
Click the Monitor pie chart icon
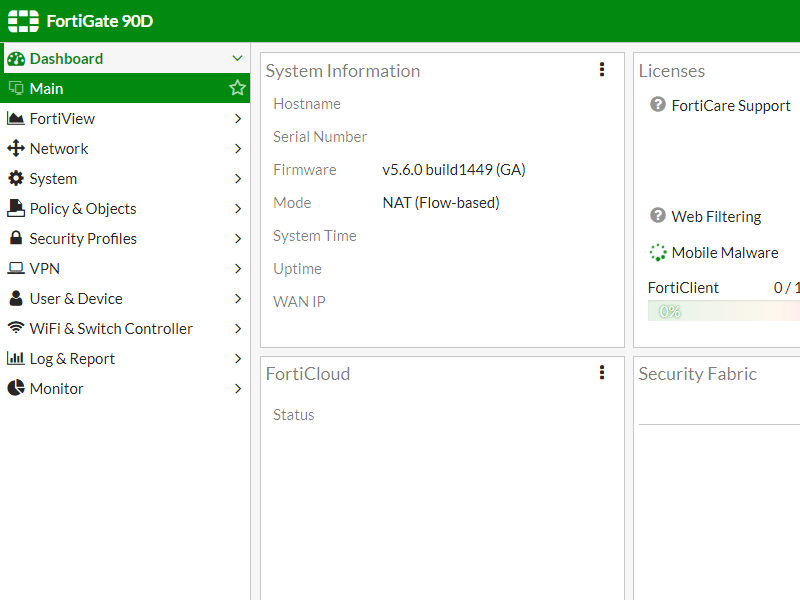point(16,388)
